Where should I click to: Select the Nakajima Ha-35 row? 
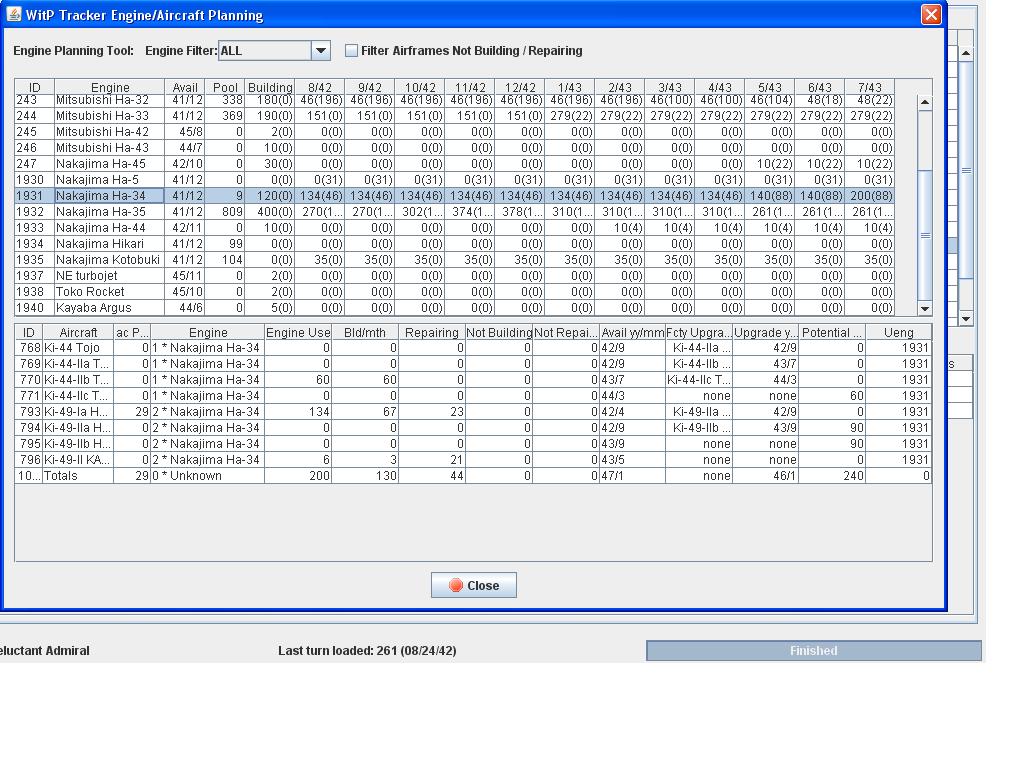pyautogui.click(x=455, y=212)
